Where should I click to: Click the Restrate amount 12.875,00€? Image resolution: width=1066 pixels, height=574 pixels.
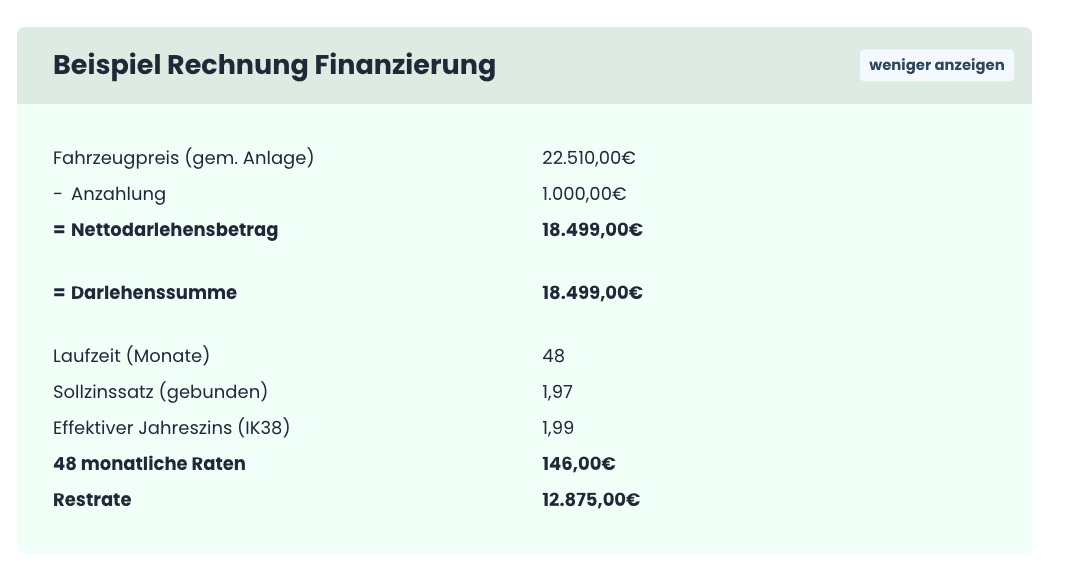[x=591, y=500]
